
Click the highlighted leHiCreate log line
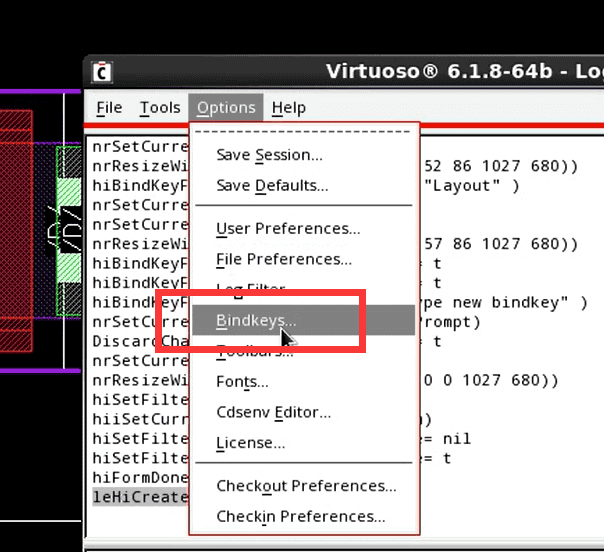coord(140,498)
